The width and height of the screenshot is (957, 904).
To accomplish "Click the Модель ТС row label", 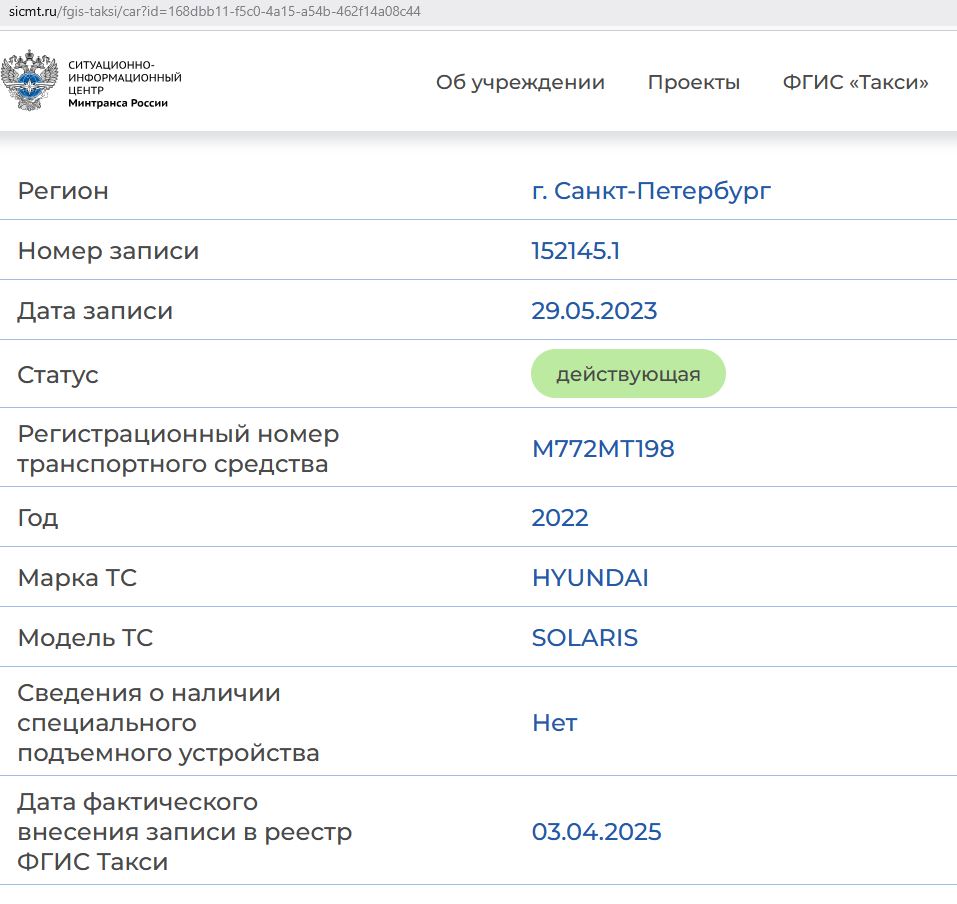I will [85, 638].
